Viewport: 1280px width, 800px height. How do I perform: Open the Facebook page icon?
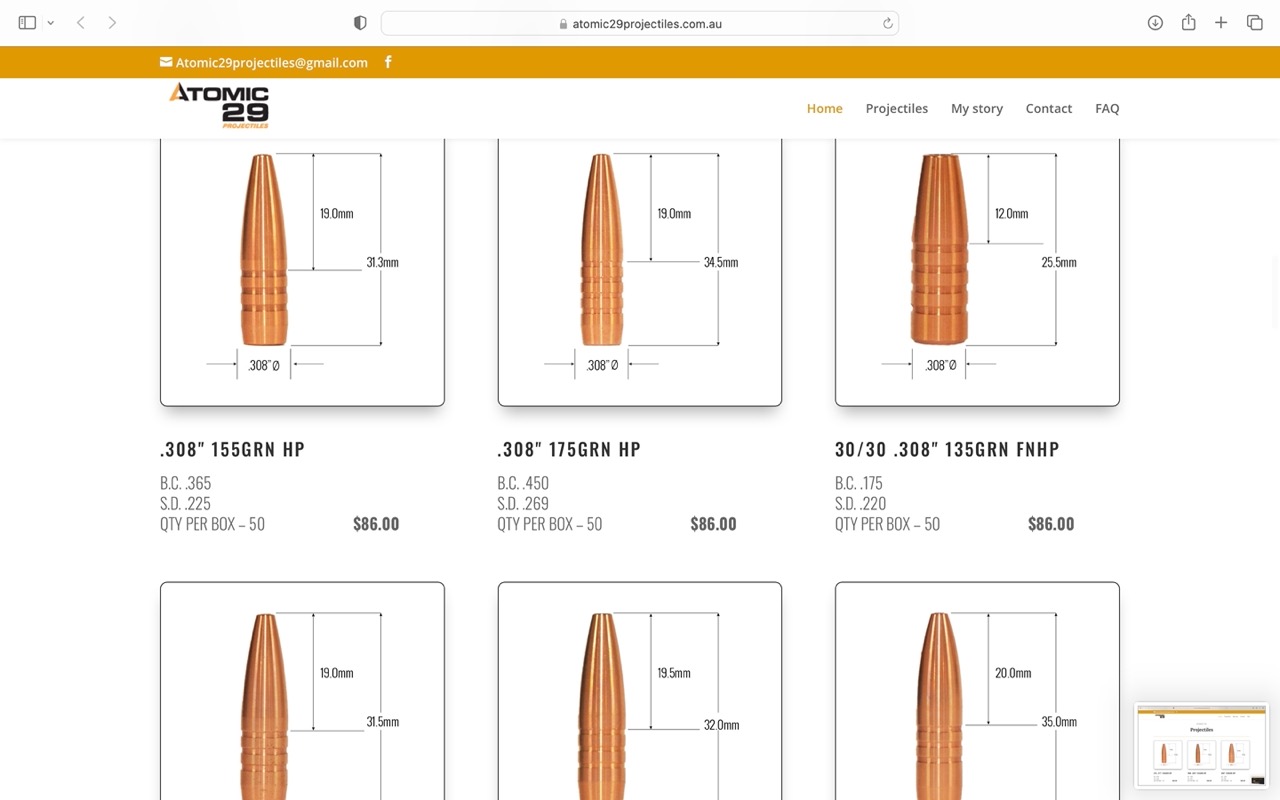[x=388, y=62]
